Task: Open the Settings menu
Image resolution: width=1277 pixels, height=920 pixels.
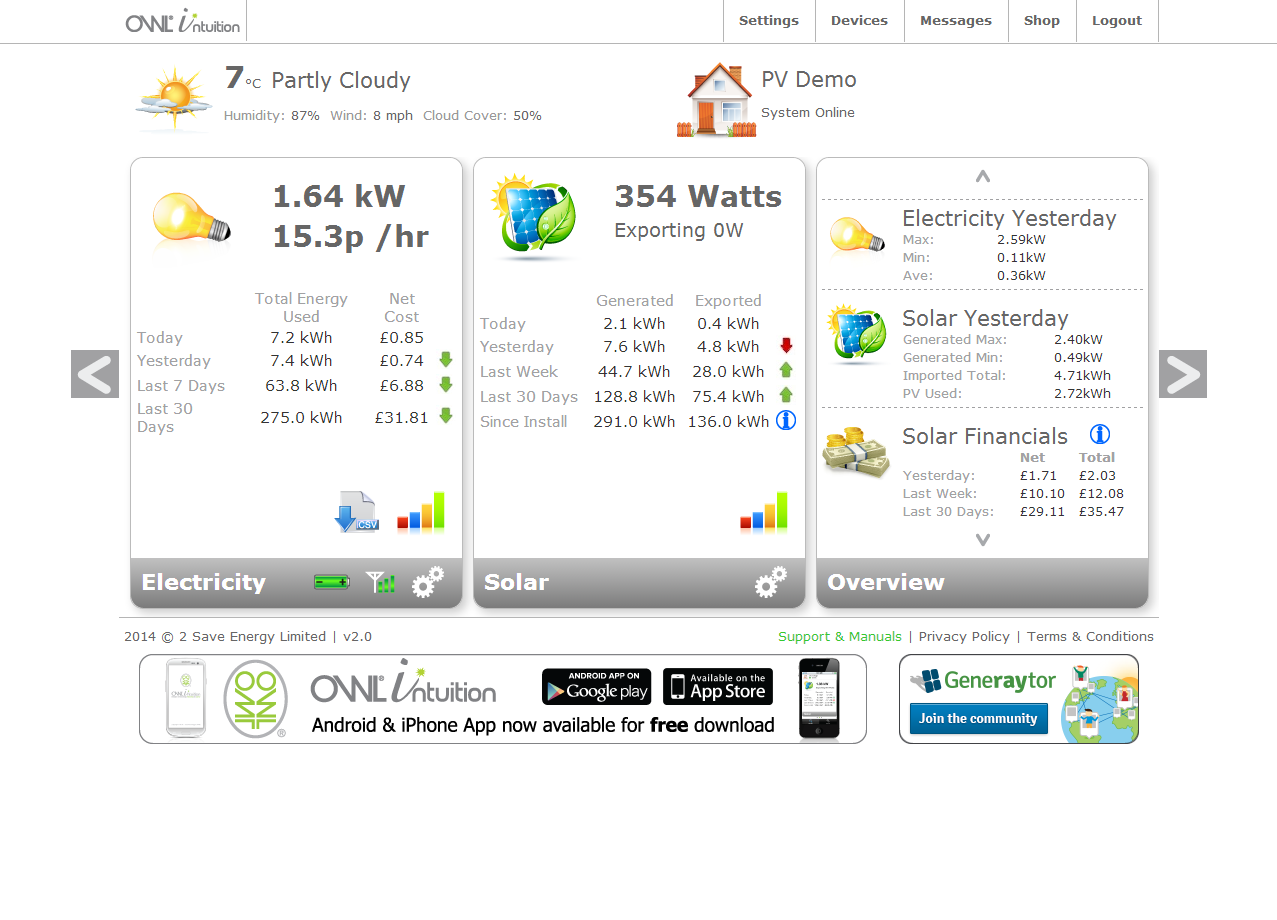Action: tap(768, 21)
